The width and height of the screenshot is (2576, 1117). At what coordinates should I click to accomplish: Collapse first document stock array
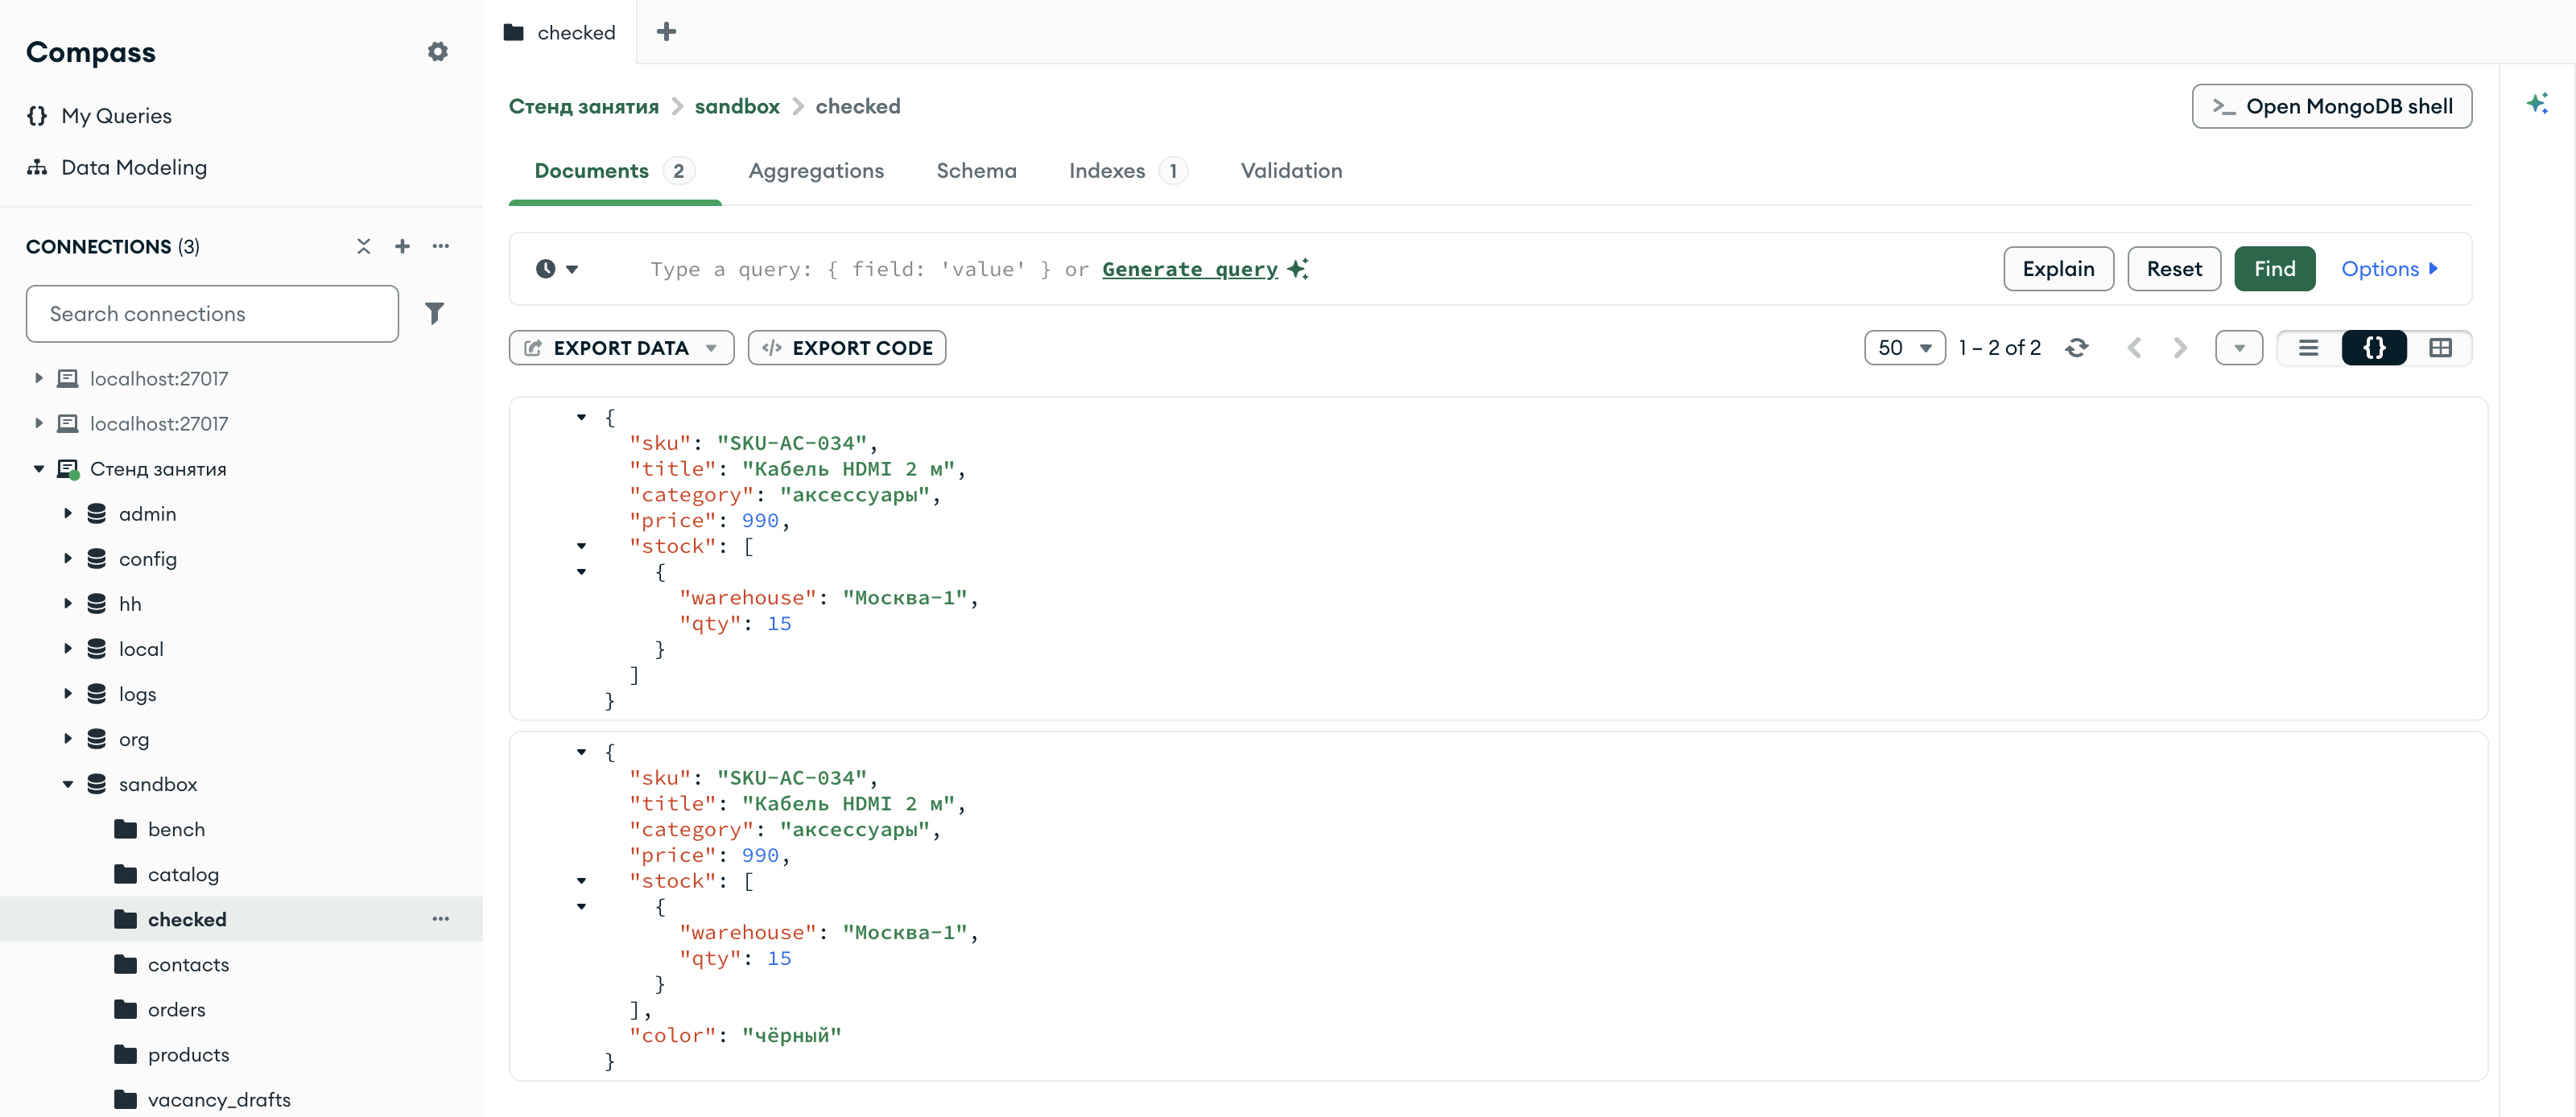pyautogui.click(x=581, y=546)
